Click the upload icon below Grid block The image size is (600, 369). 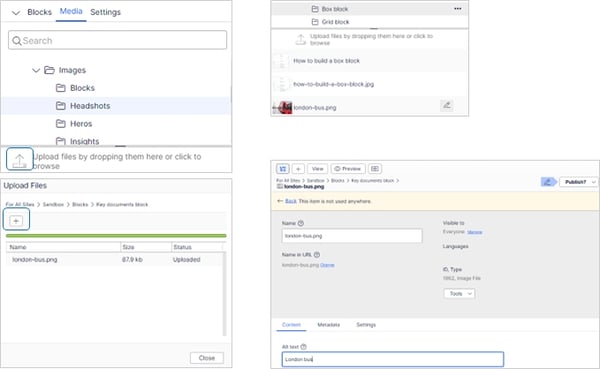(301, 39)
